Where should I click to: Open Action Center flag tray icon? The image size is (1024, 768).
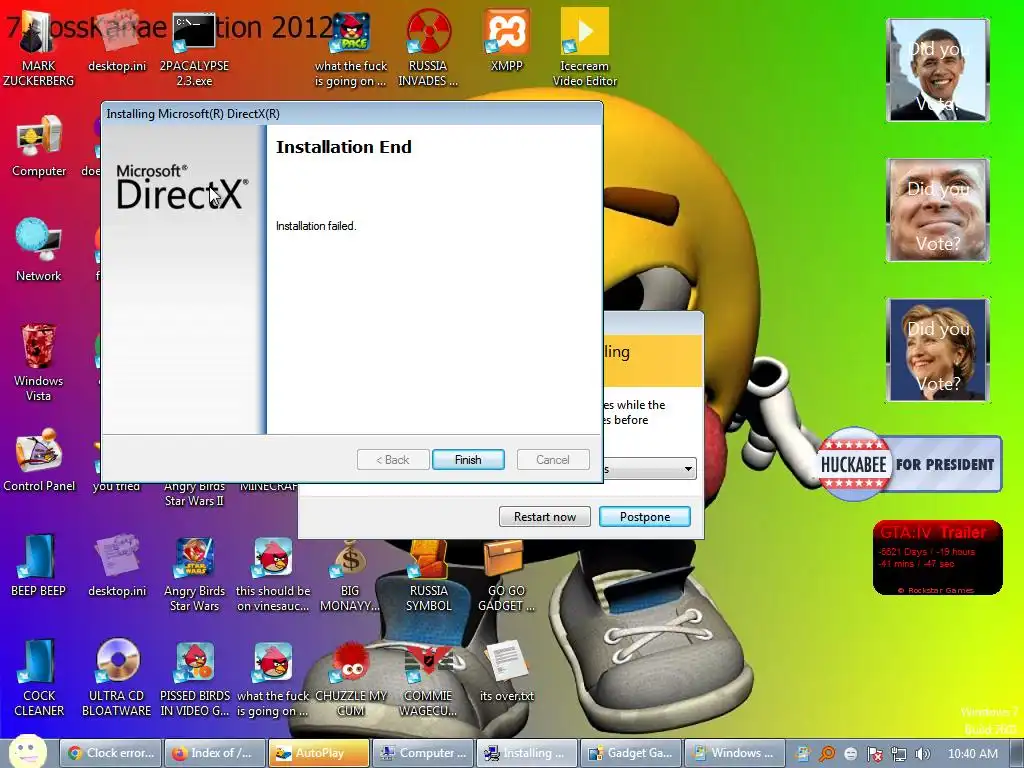point(875,754)
